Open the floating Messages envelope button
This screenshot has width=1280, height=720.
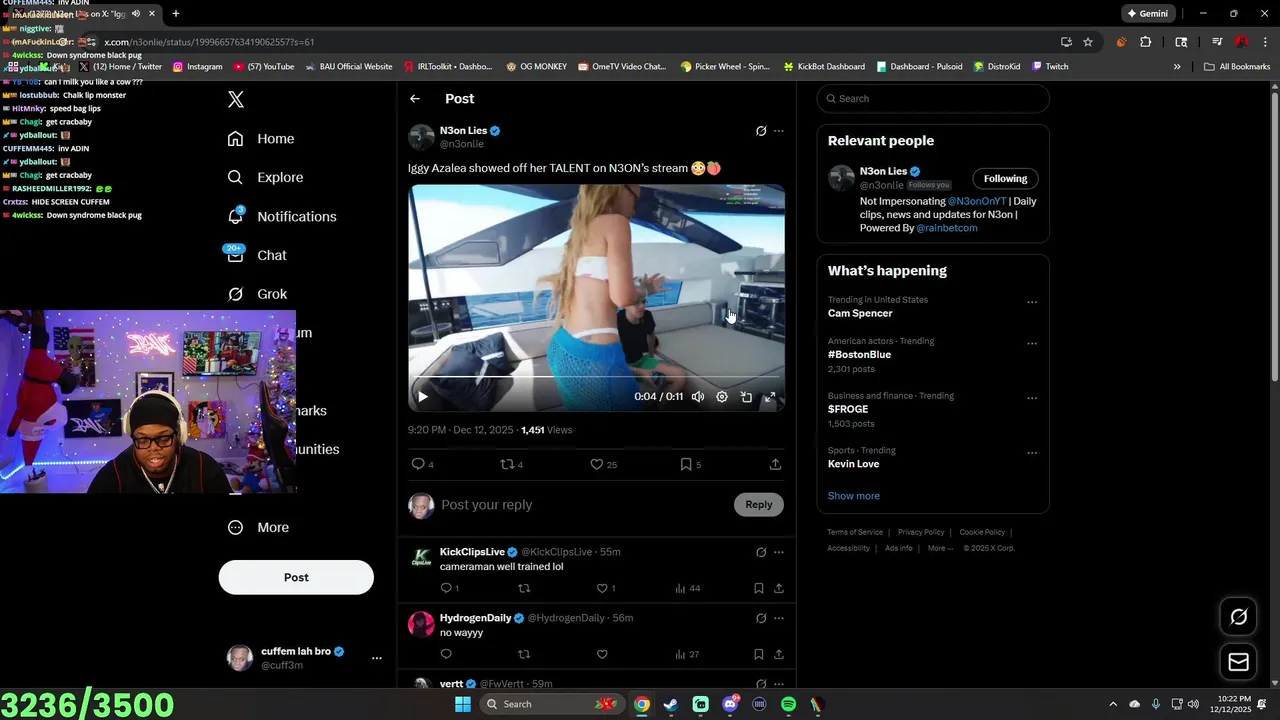(1239, 662)
